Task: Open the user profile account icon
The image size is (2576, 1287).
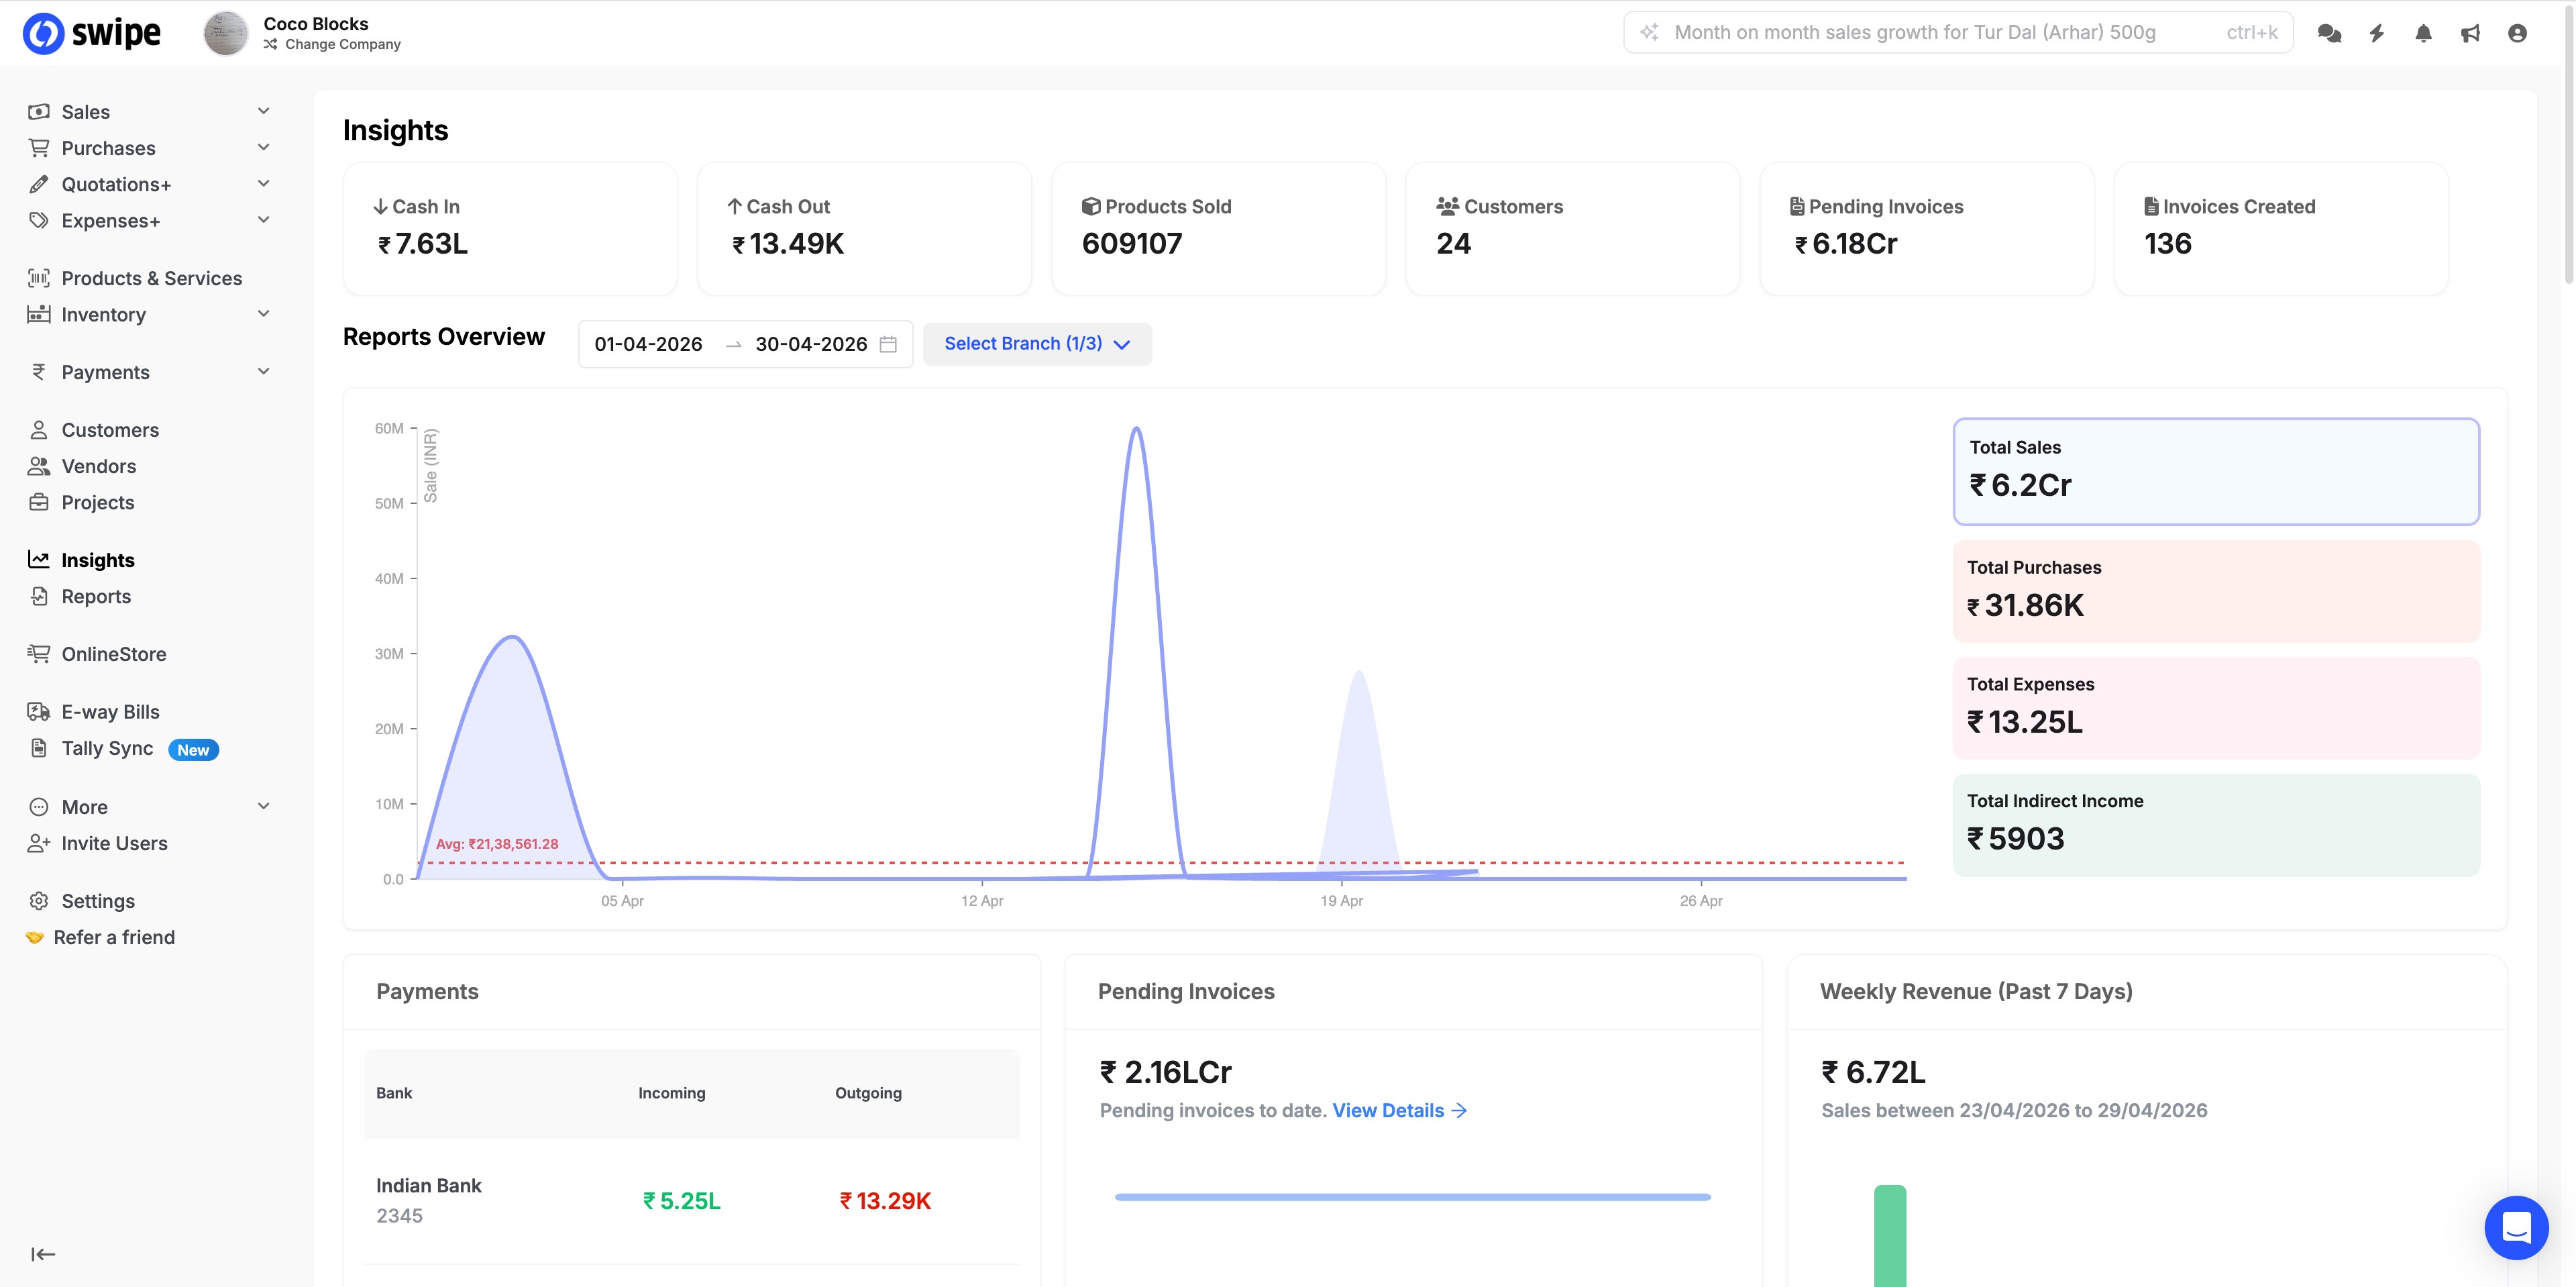Action: [2517, 33]
